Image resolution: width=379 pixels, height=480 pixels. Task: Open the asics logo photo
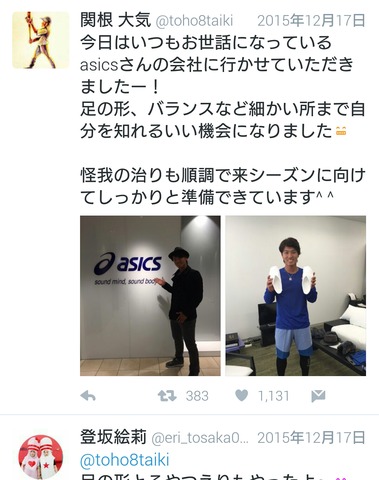click(x=150, y=296)
